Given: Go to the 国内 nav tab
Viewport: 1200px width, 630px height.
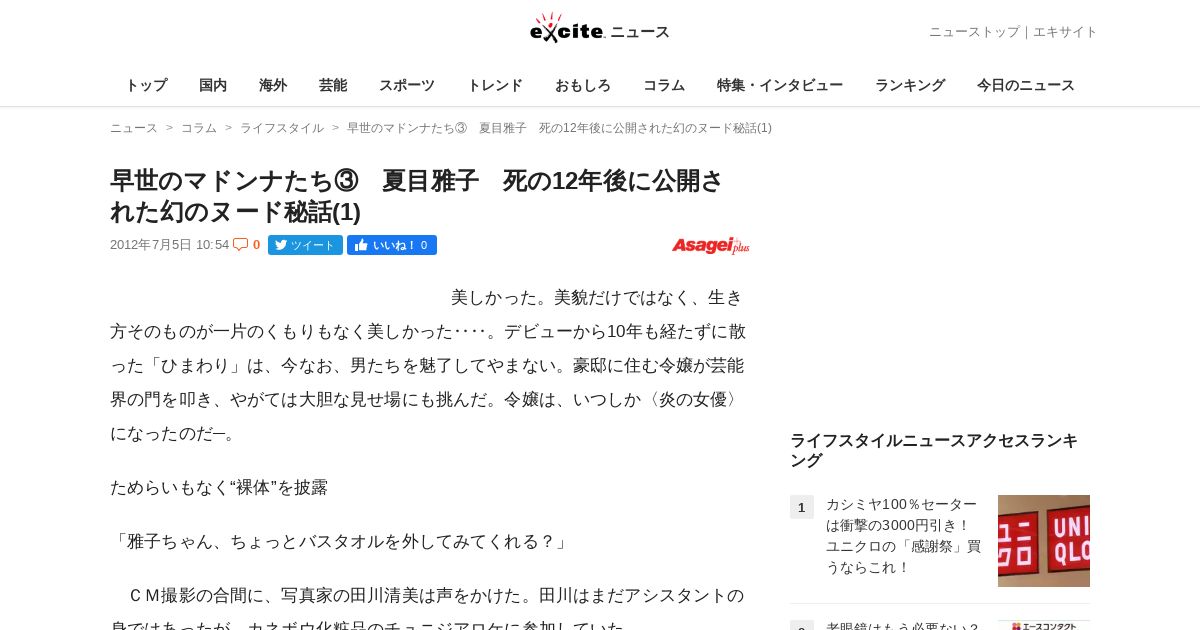Looking at the screenshot, I should [213, 85].
